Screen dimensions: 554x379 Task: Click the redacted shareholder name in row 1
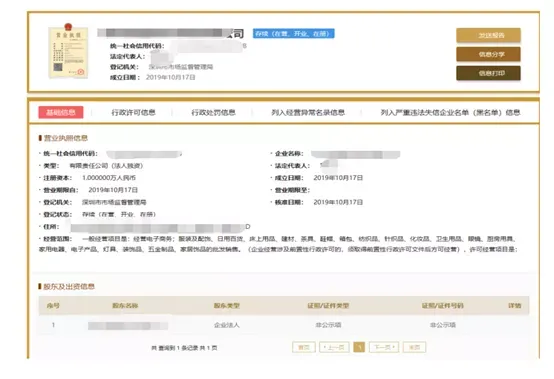pyautogui.click(x=128, y=326)
